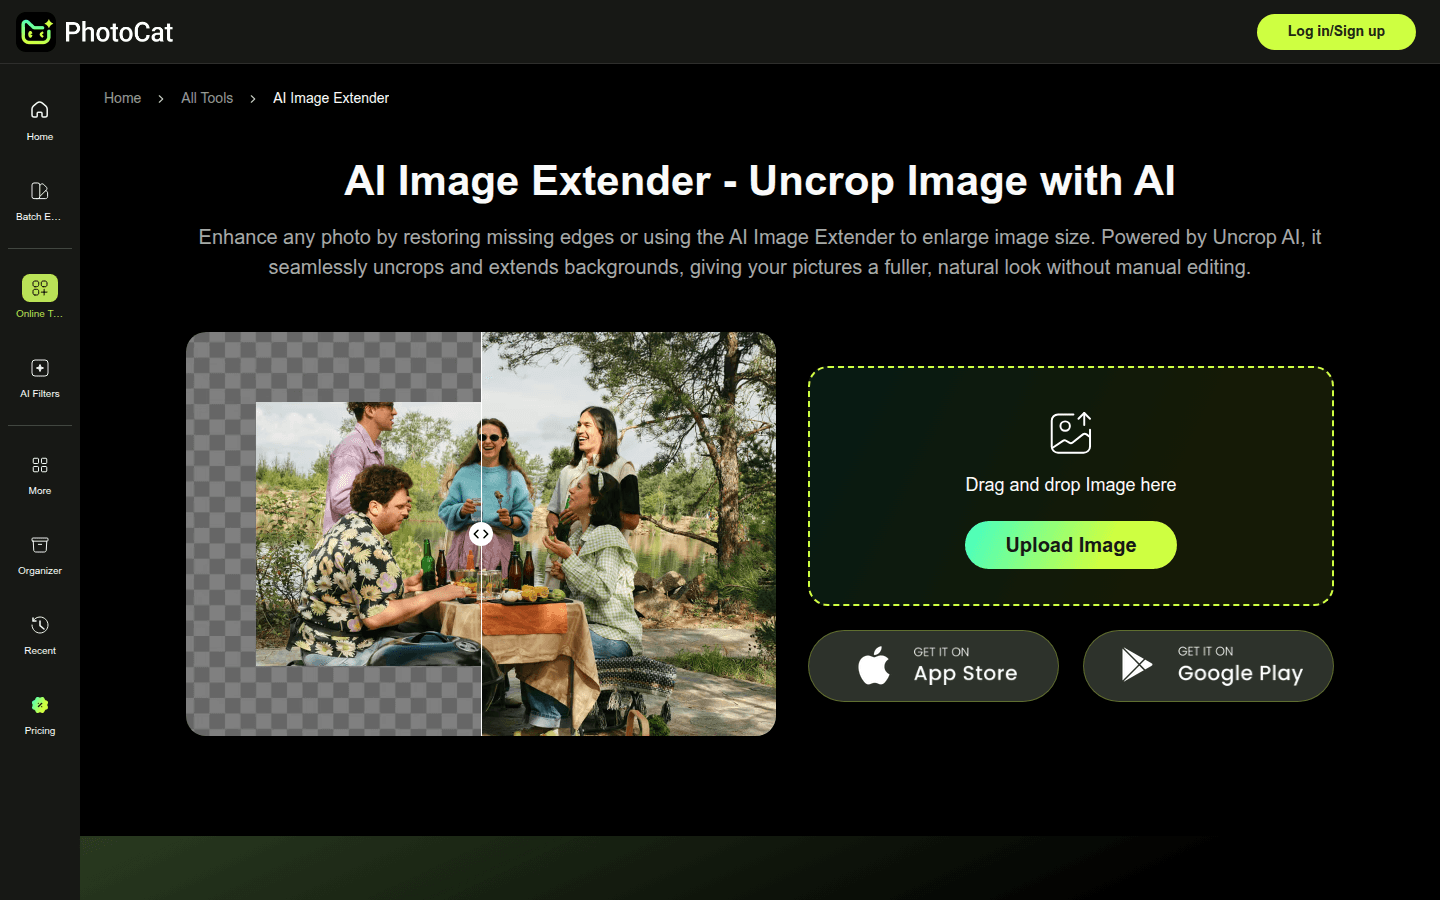Open the Organizer sidebar icon
Viewport: 1440px width, 900px height.
pyautogui.click(x=40, y=545)
